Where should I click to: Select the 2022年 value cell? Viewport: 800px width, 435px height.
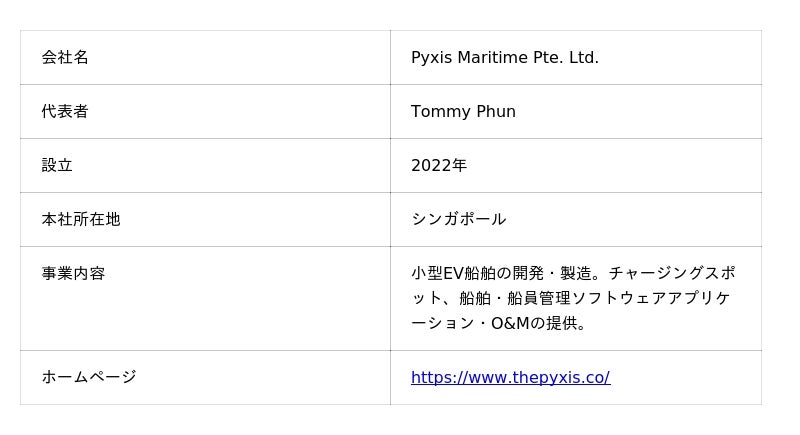point(575,165)
